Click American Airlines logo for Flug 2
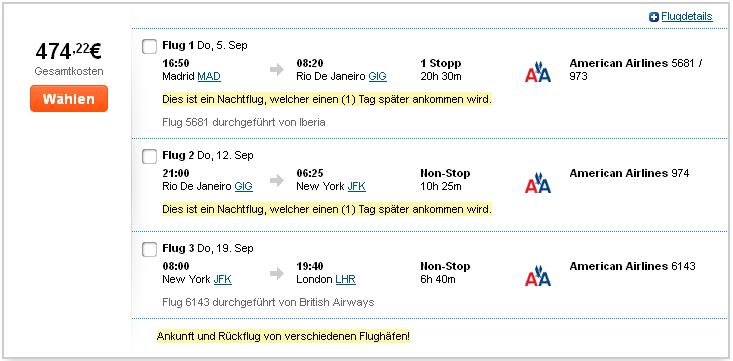This screenshot has width=733, height=361. pos(538,183)
